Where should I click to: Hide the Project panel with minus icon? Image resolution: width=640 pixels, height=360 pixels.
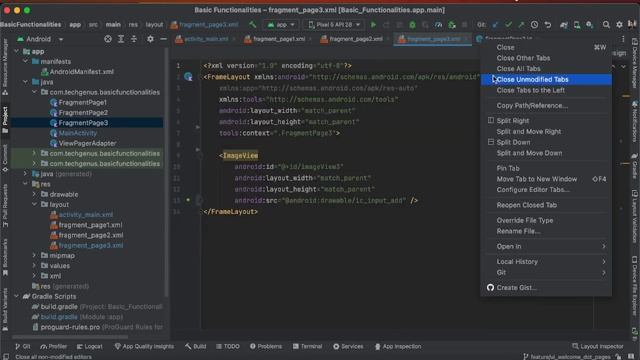[163, 39]
